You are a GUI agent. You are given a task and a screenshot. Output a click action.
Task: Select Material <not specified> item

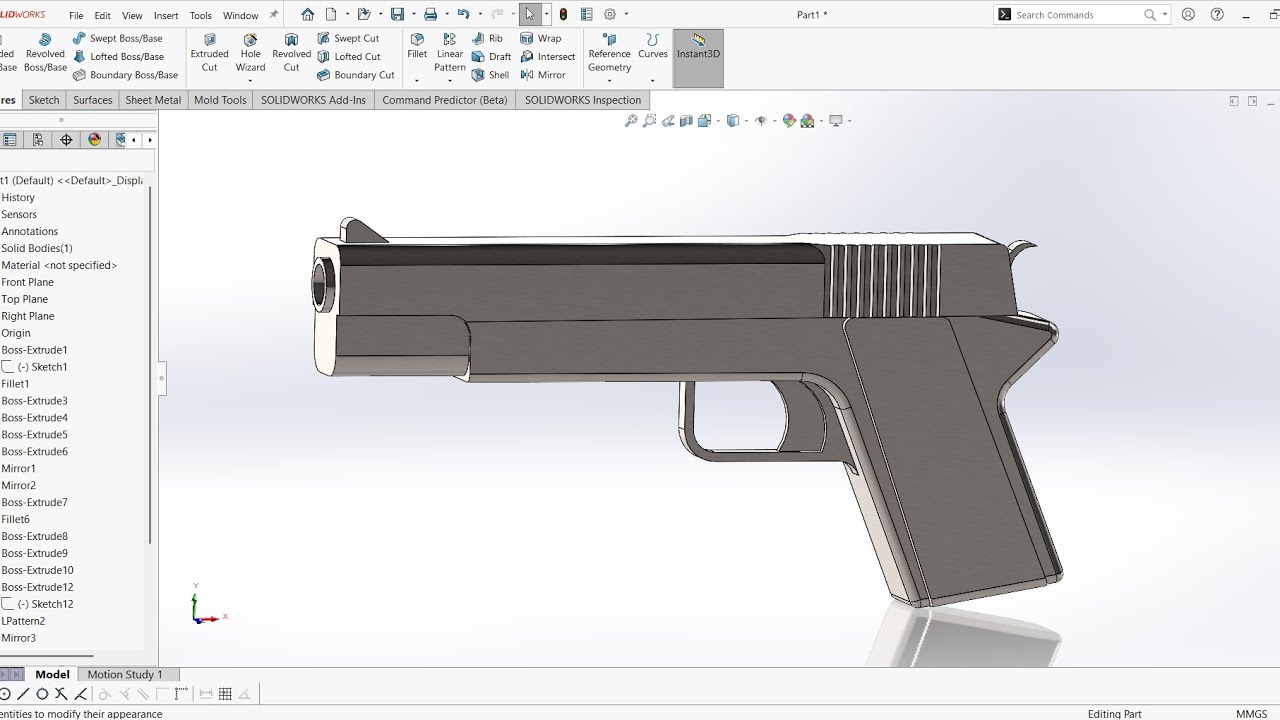click(x=59, y=265)
